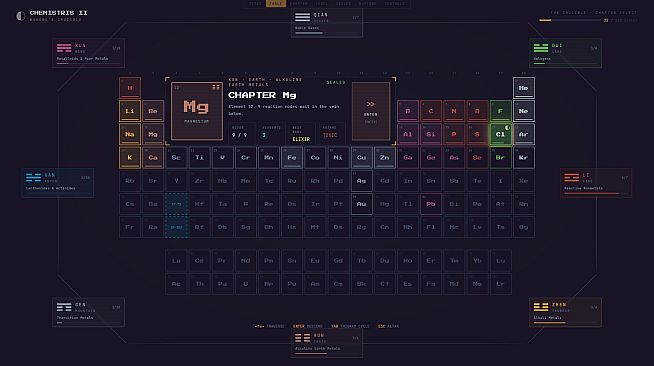Open the LEVEL tab at the top
Image resolution: width=654 pixels, height=366 pixels.
pos(322,3)
